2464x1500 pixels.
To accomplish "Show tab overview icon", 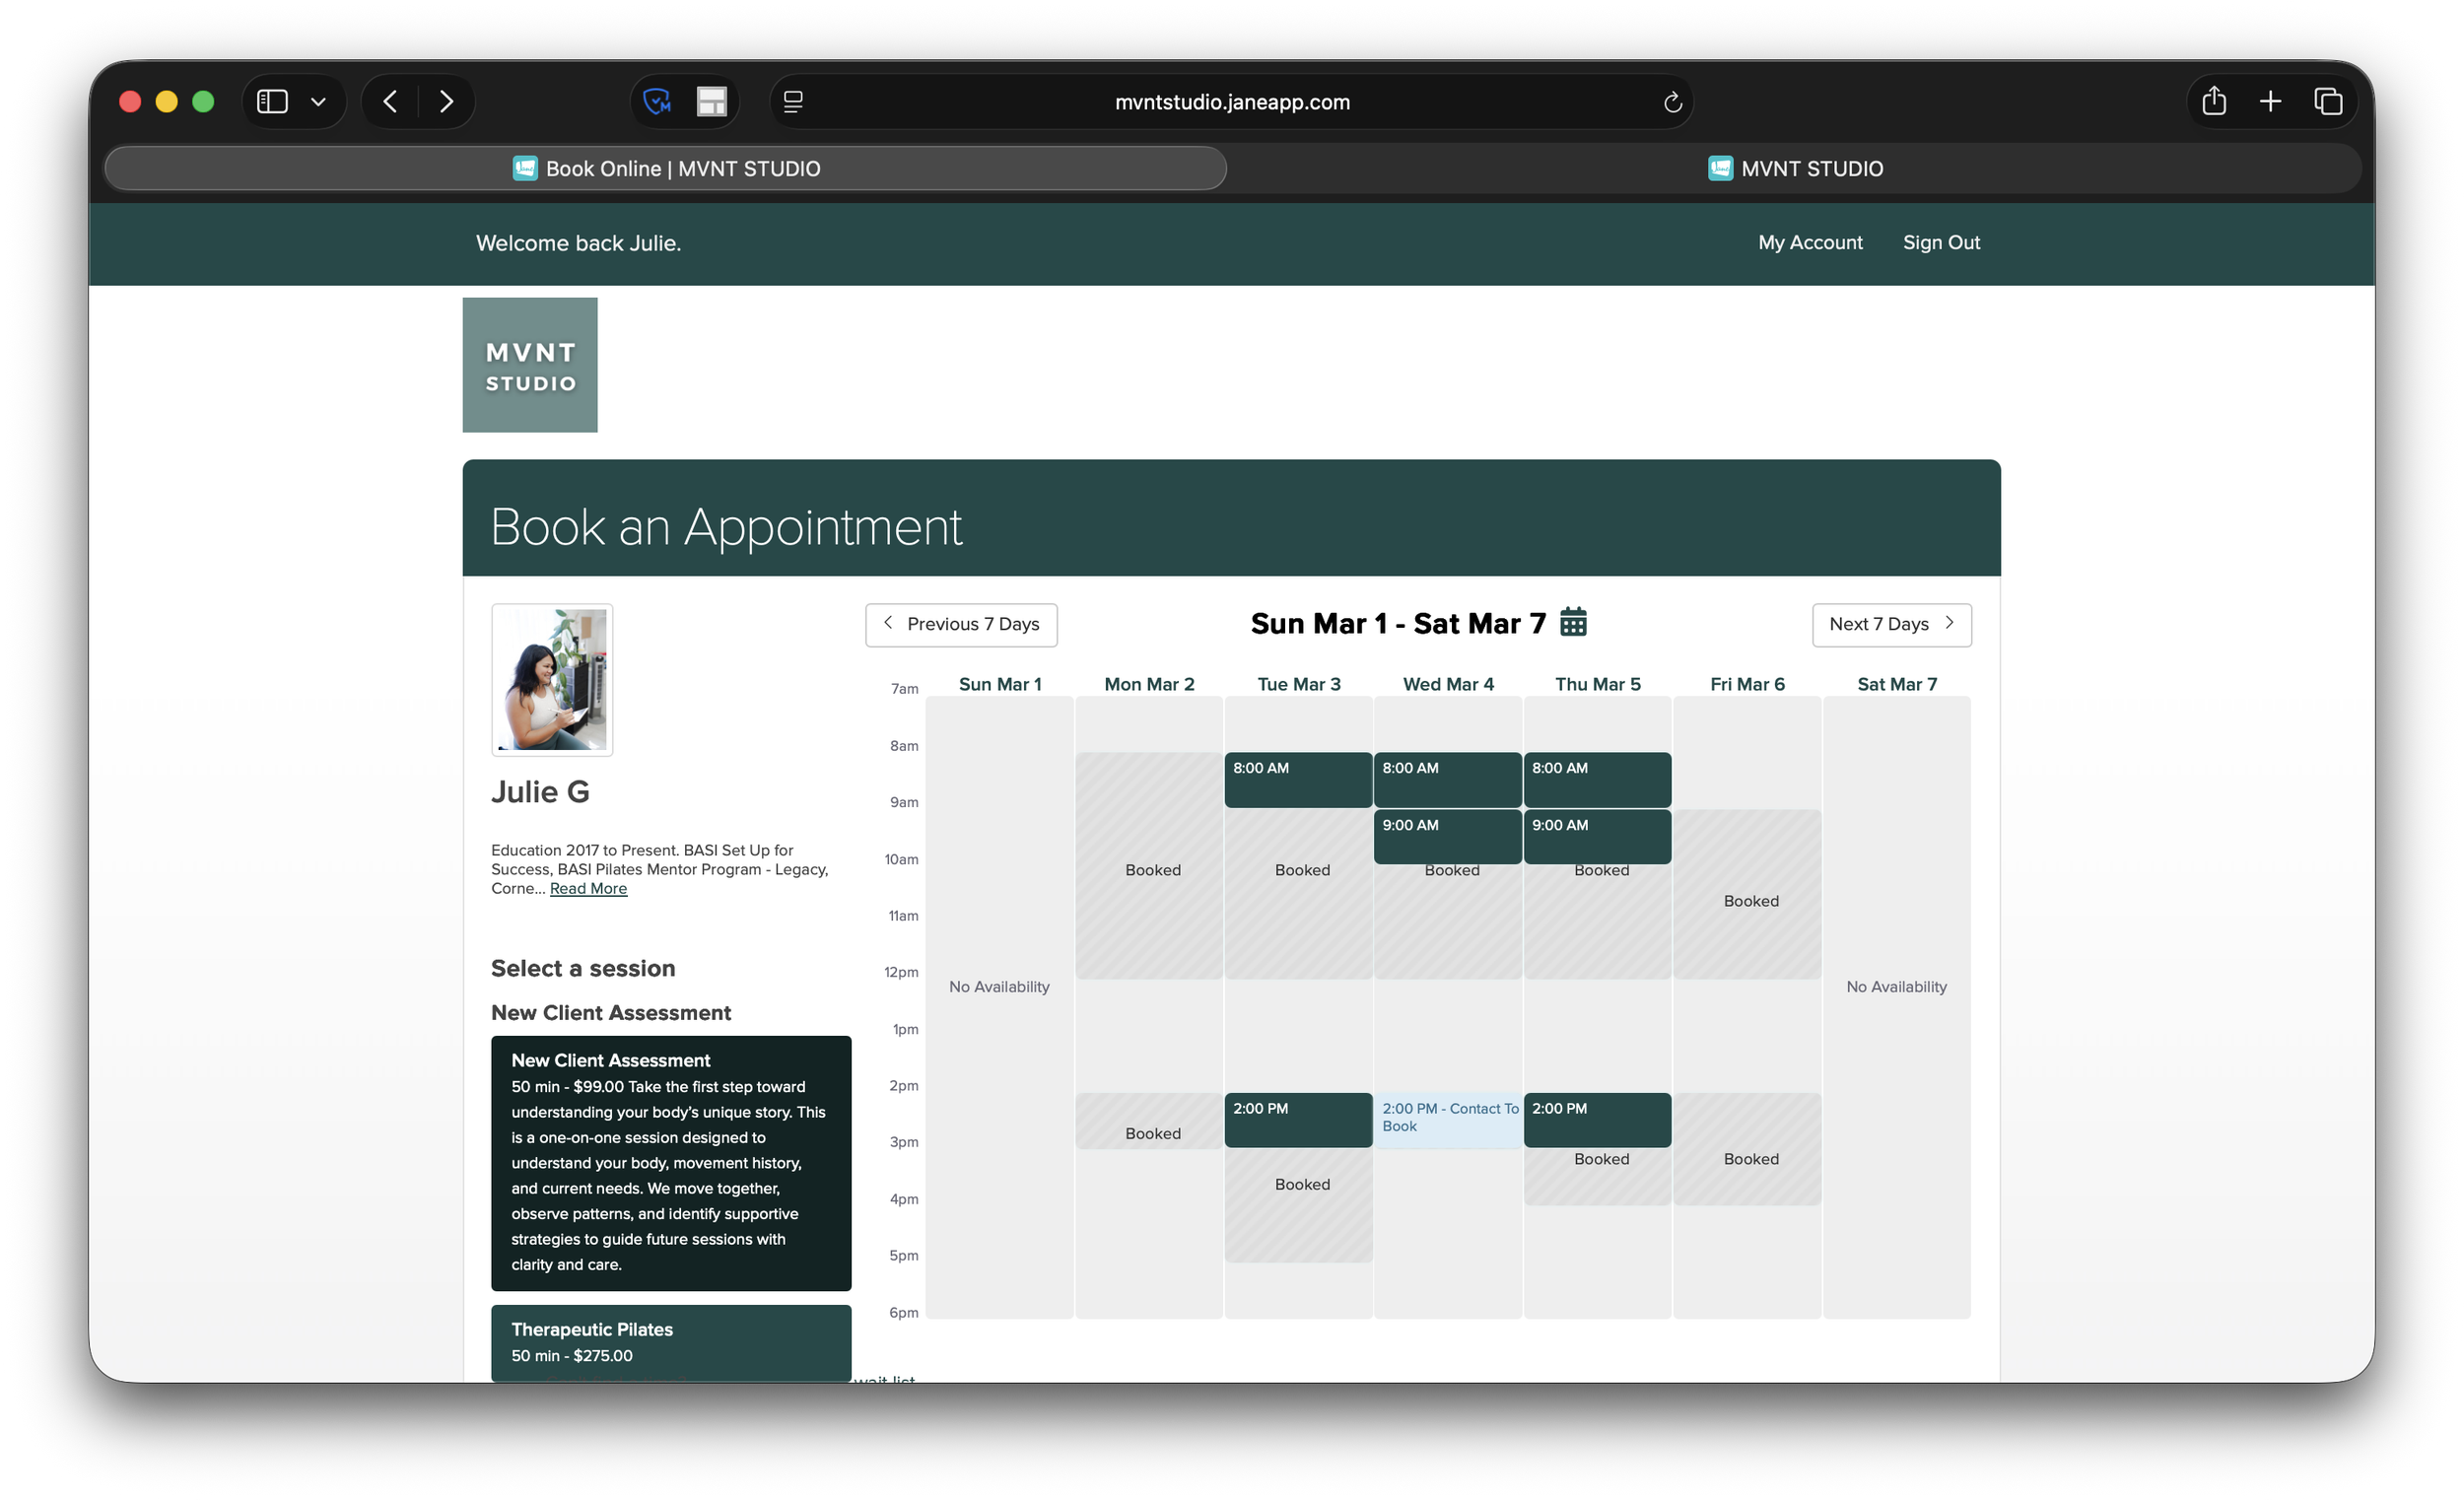I will [2328, 102].
